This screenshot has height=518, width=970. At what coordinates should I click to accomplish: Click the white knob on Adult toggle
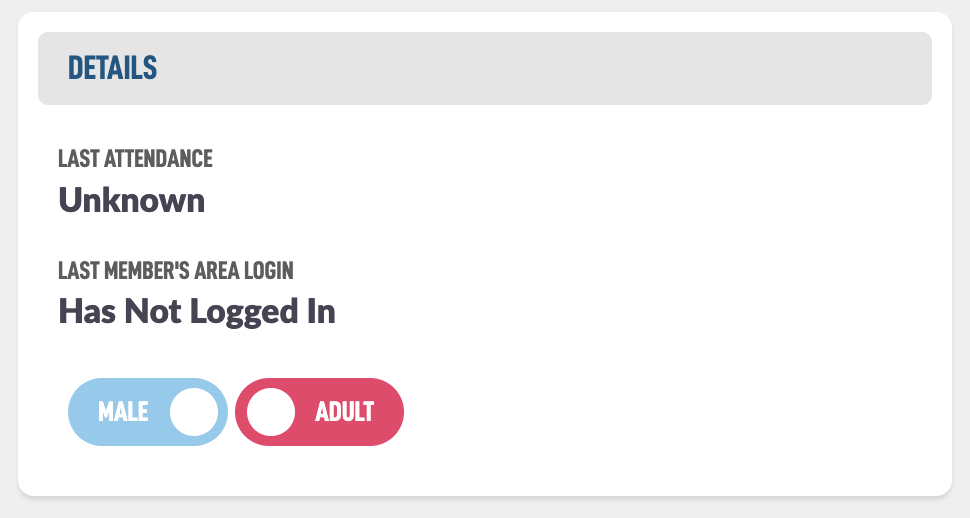point(271,412)
